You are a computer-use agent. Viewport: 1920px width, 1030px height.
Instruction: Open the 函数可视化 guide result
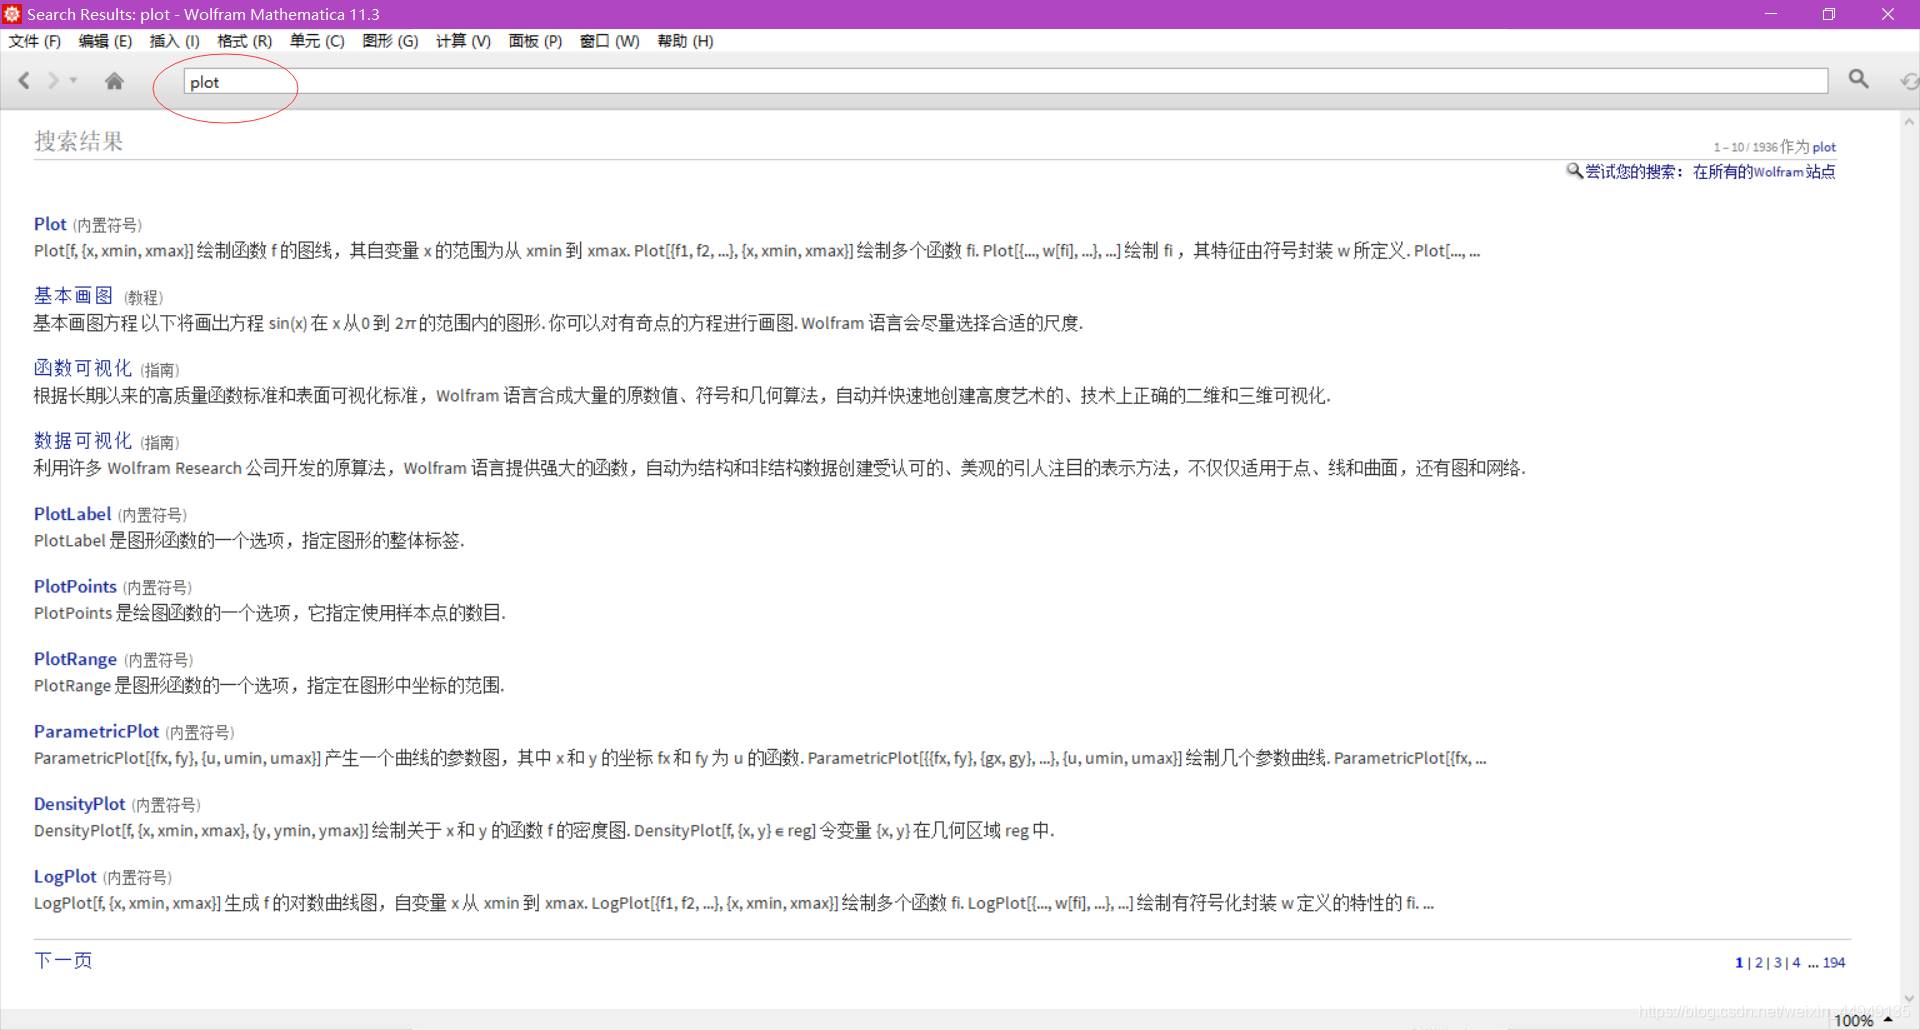[83, 368]
